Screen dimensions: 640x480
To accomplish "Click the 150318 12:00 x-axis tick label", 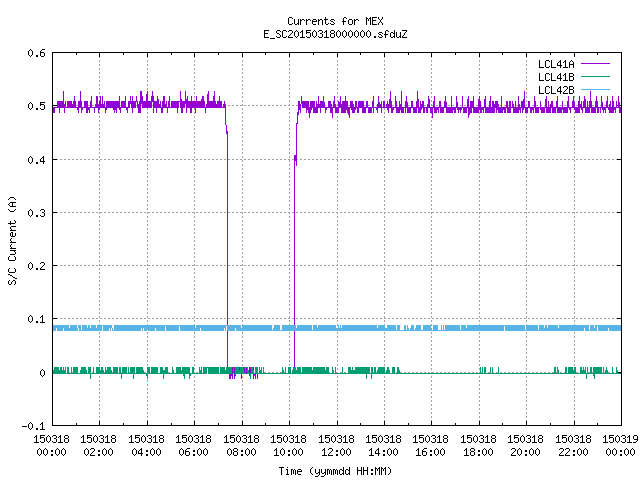I will tap(336, 446).
